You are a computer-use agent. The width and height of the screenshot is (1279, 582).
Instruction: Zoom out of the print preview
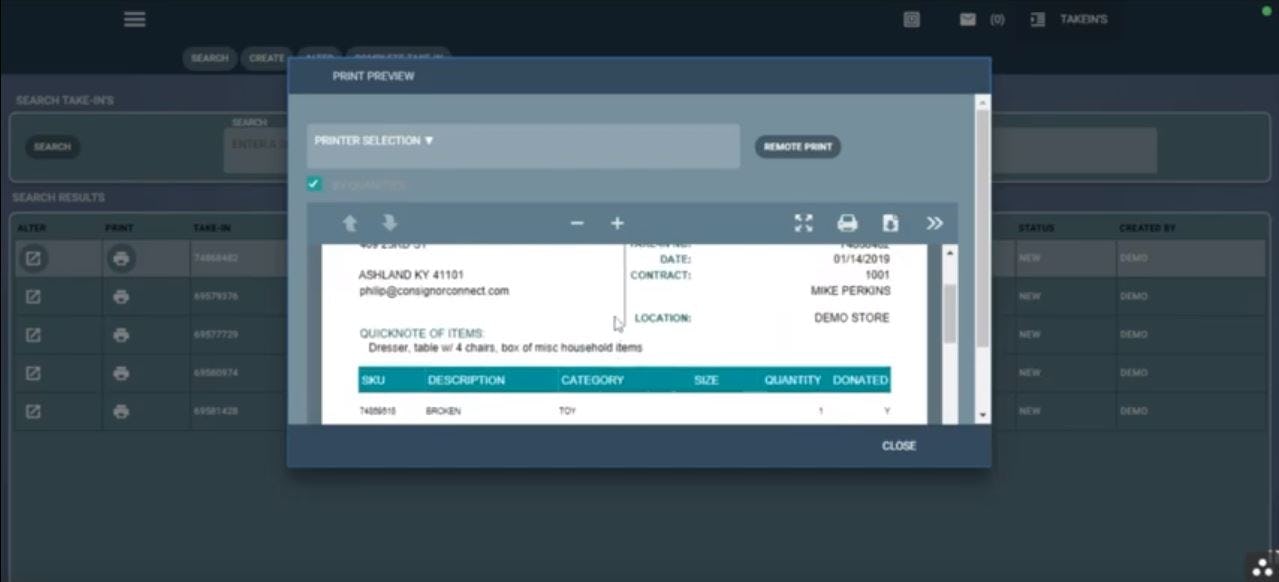coord(576,223)
